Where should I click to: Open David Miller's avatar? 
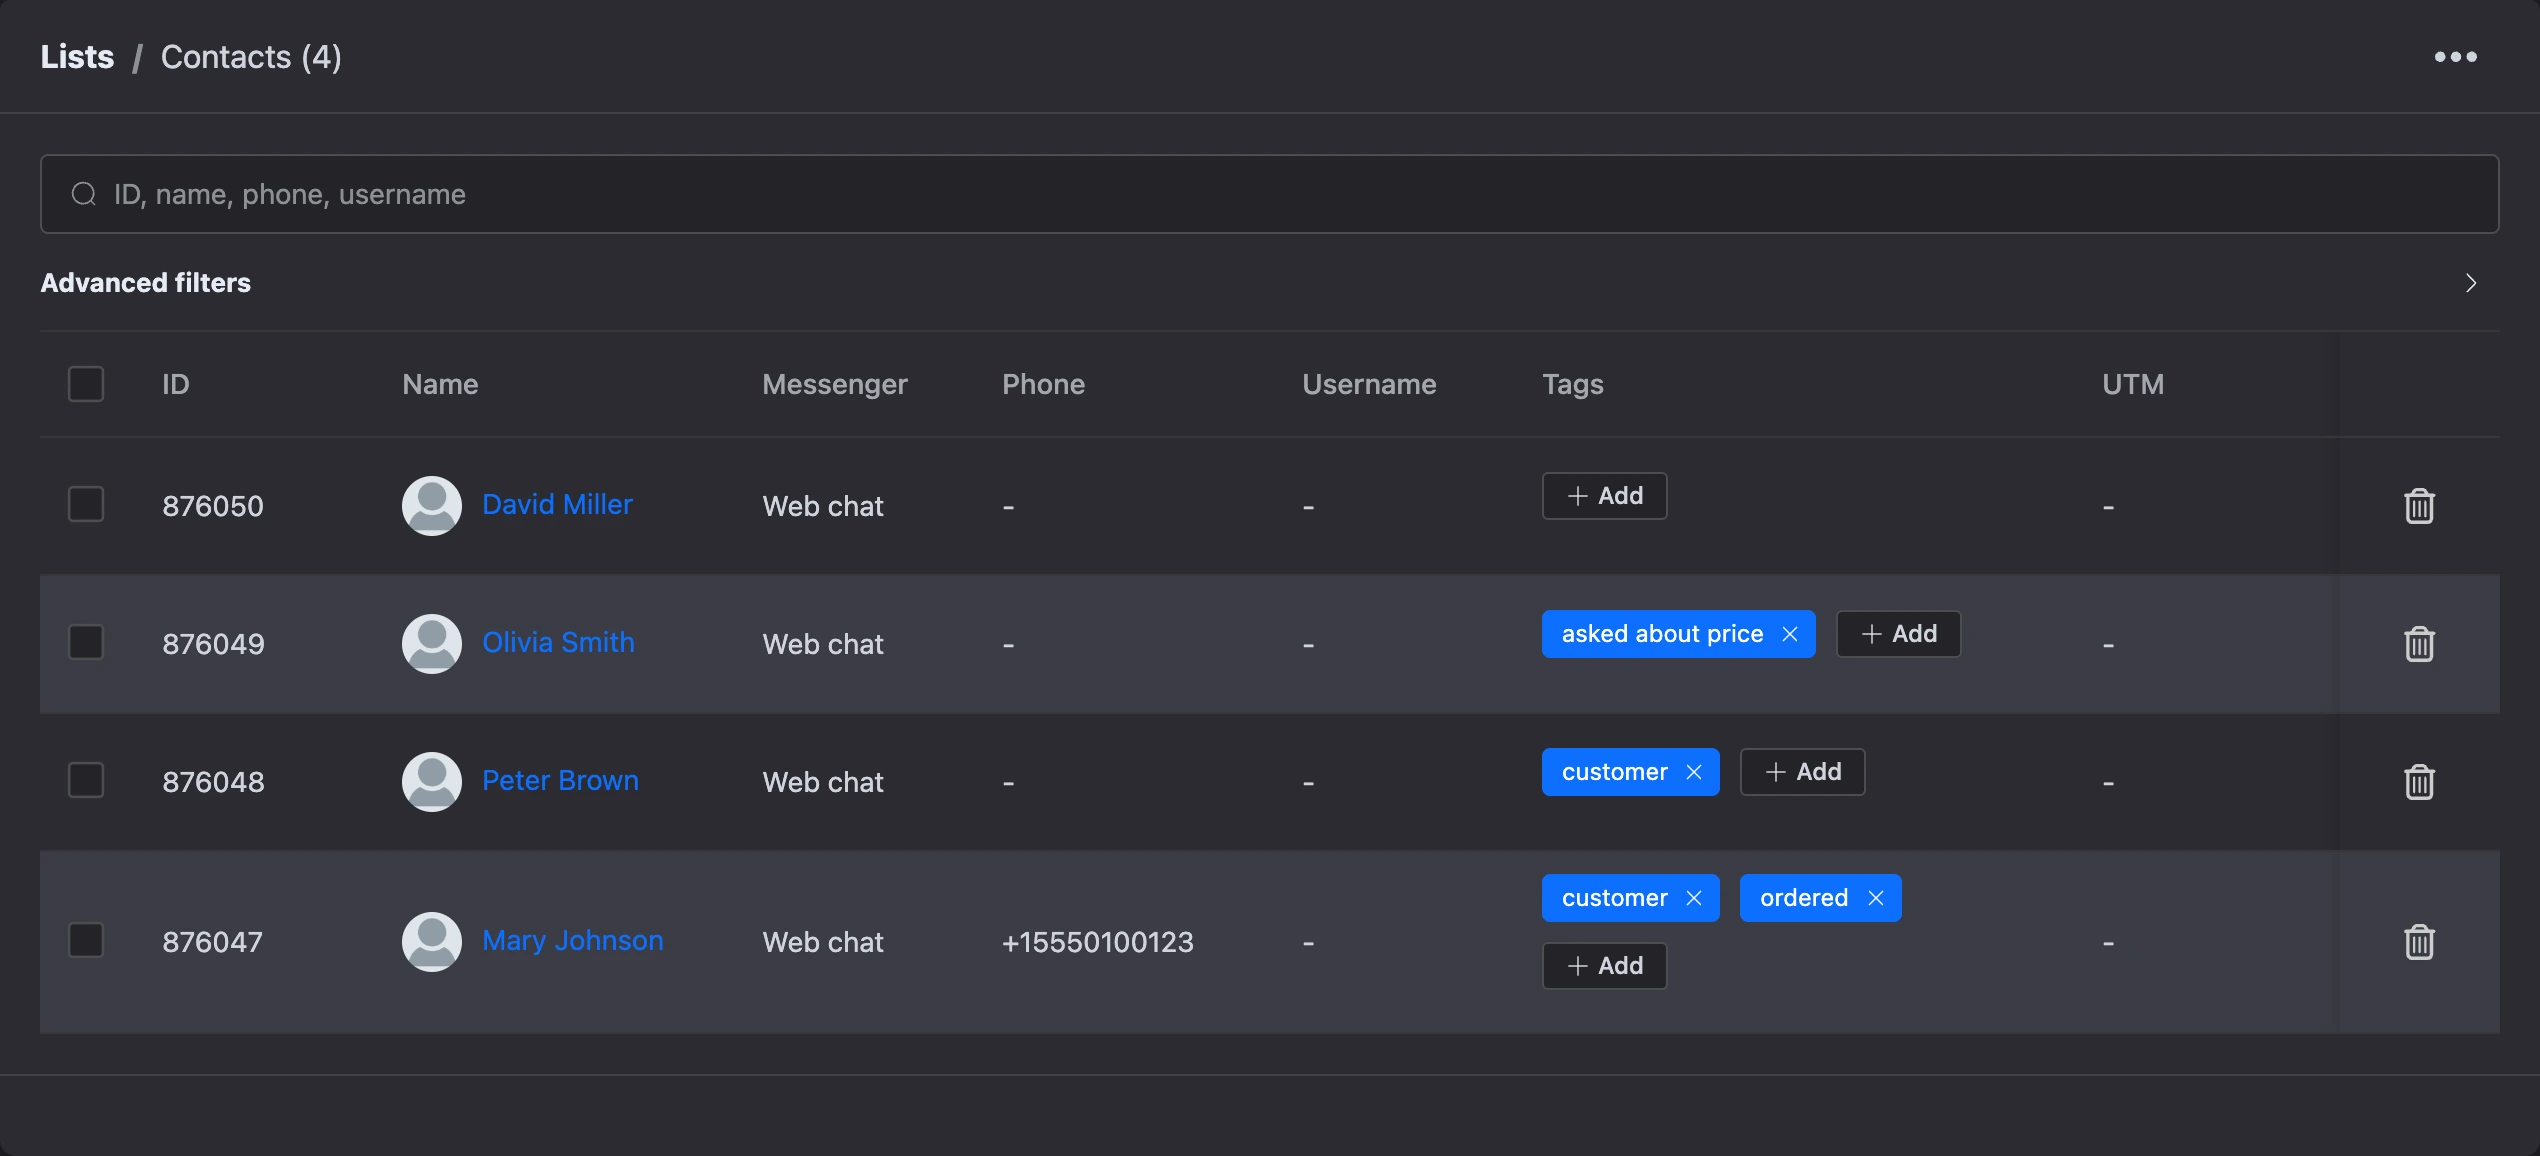[x=432, y=506]
